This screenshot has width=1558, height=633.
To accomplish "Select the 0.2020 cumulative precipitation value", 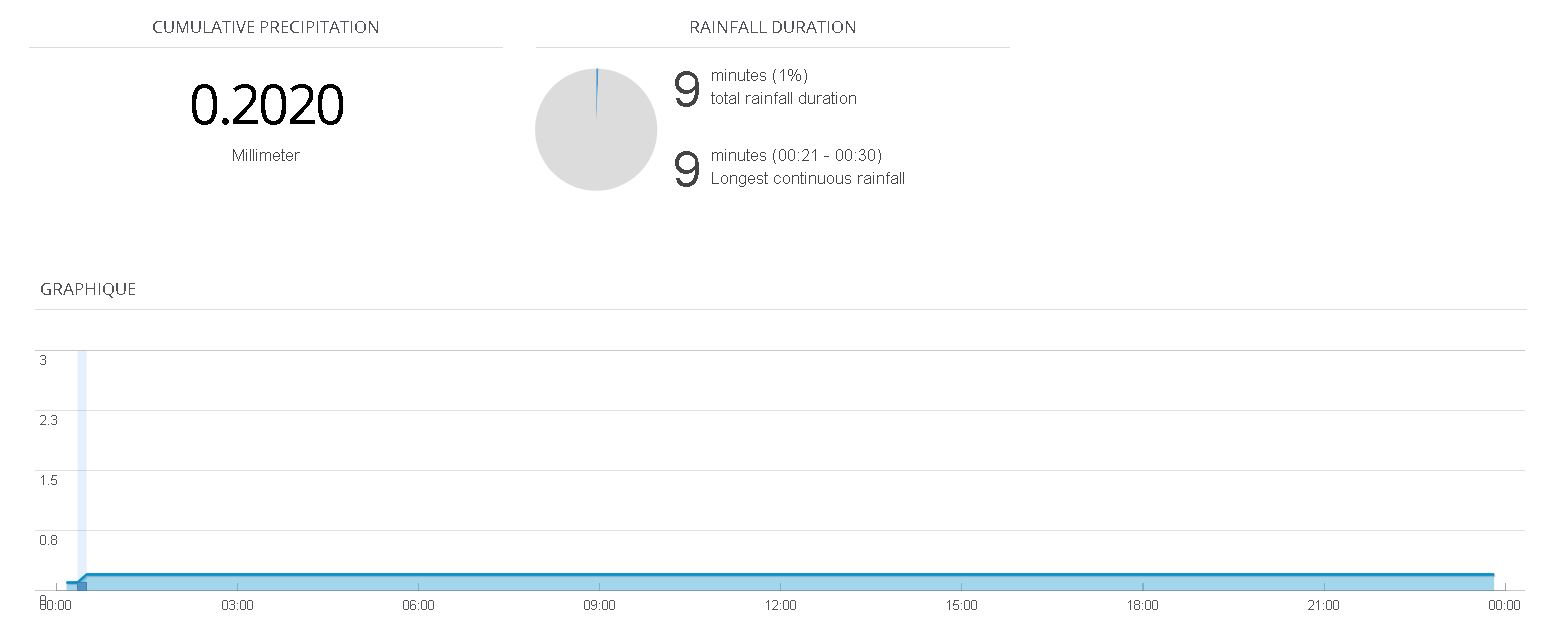I will tap(267, 105).
